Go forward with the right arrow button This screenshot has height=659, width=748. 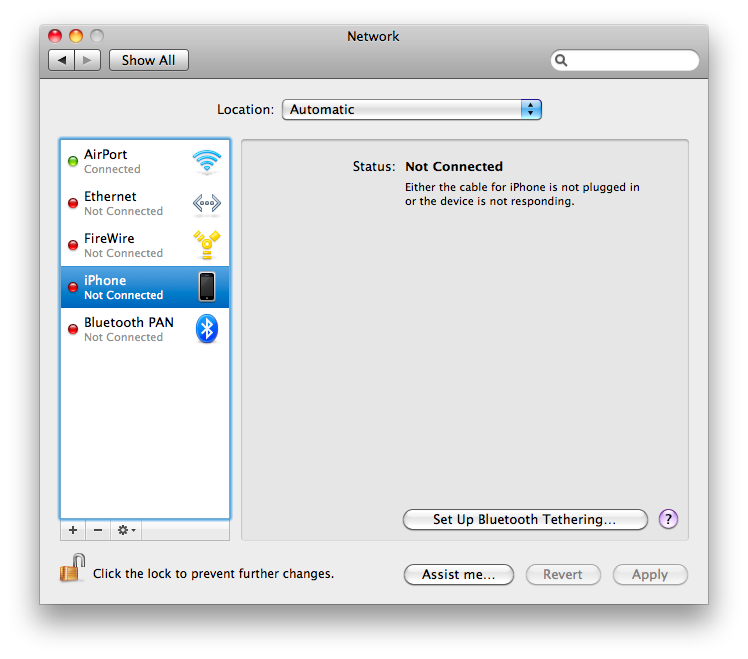[87, 60]
